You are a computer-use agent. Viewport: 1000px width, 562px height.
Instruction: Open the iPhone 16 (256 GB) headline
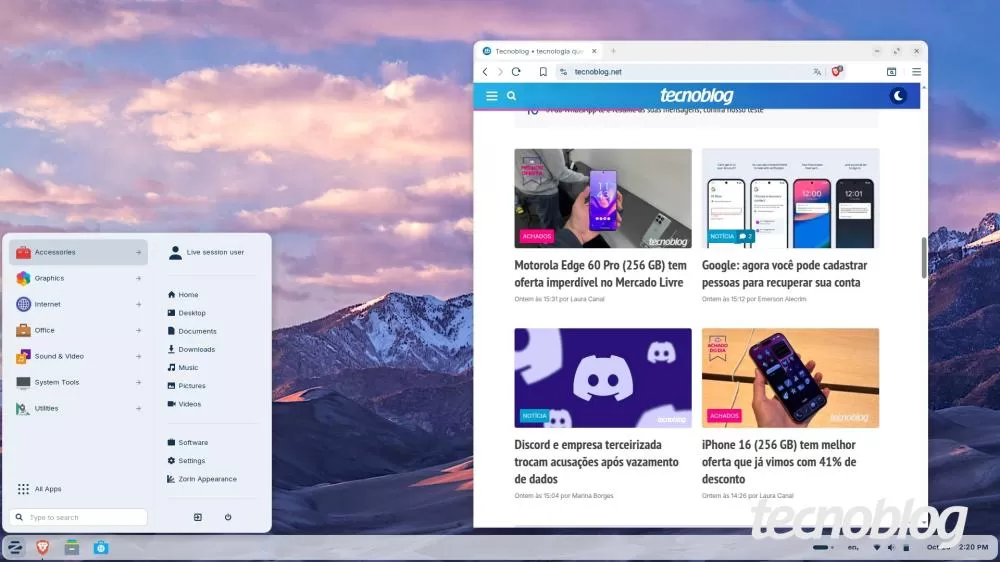click(x=779, y=462)
